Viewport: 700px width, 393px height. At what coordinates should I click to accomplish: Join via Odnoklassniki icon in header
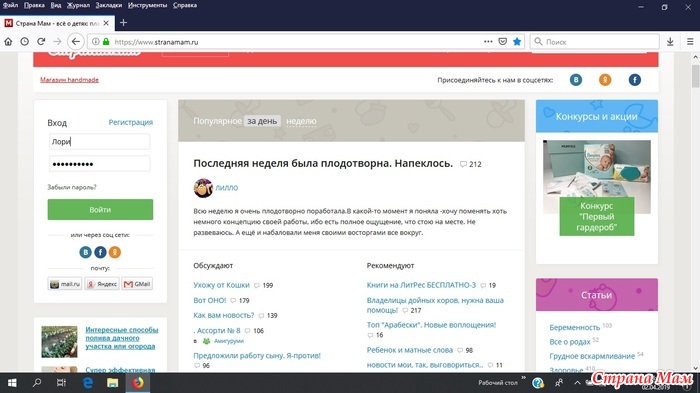[605, 80]
